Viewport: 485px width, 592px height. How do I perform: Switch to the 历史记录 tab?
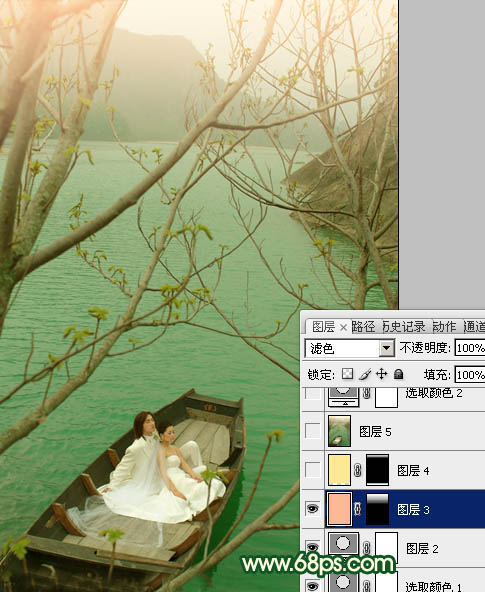404,327
